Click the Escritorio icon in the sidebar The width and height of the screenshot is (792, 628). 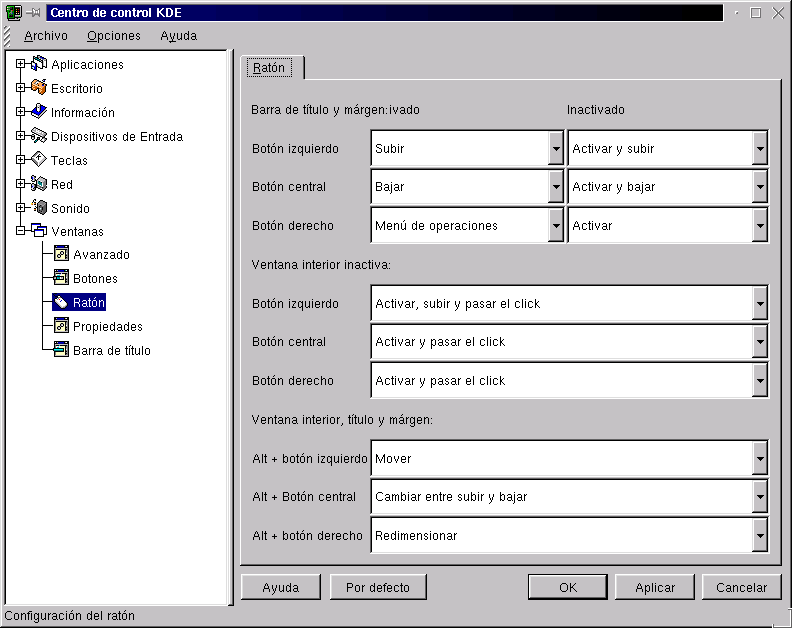(39, 88)
